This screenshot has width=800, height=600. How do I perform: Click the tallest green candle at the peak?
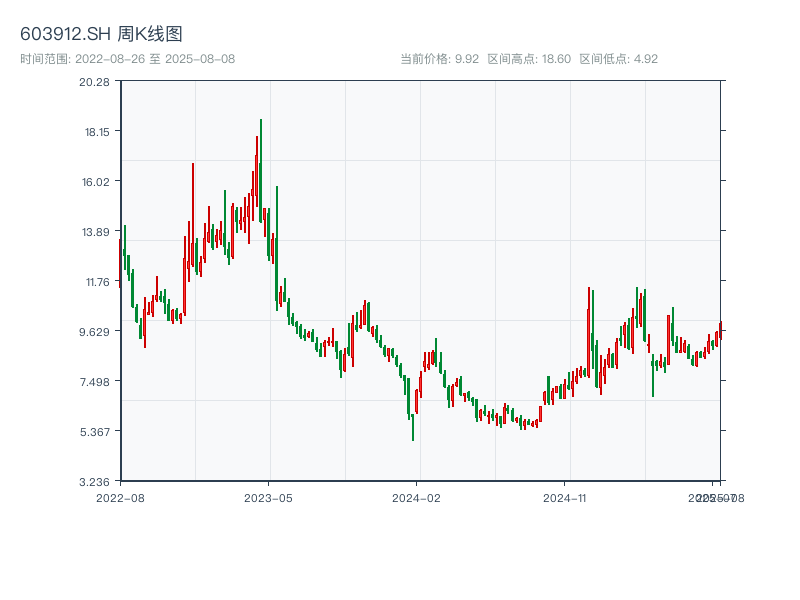tap(261, 170)
